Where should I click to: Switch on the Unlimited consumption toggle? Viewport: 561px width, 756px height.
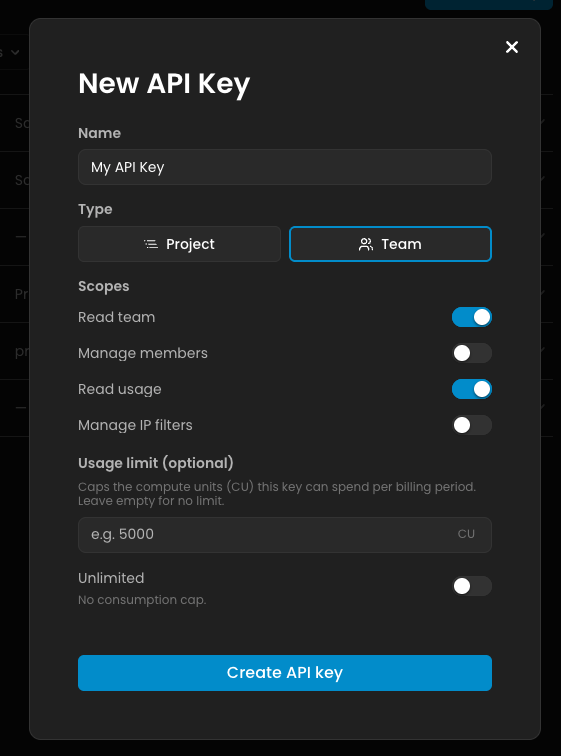click(472, 586)
